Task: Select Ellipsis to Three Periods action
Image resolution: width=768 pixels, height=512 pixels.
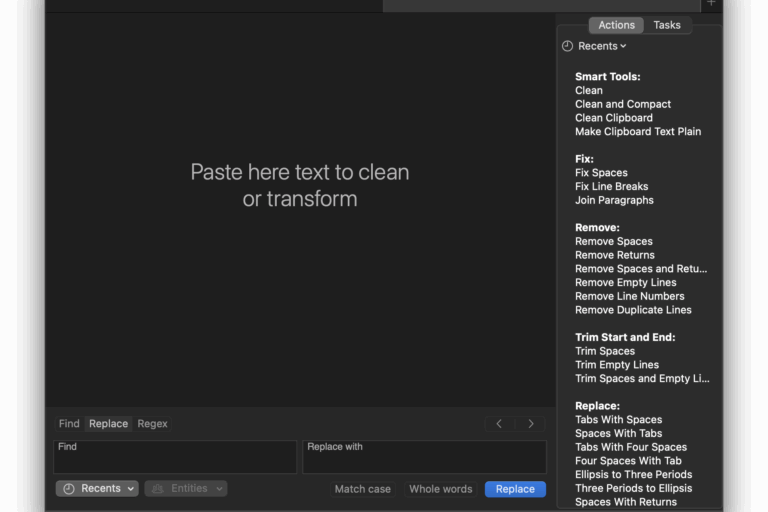Action: (x=633, y=475)
